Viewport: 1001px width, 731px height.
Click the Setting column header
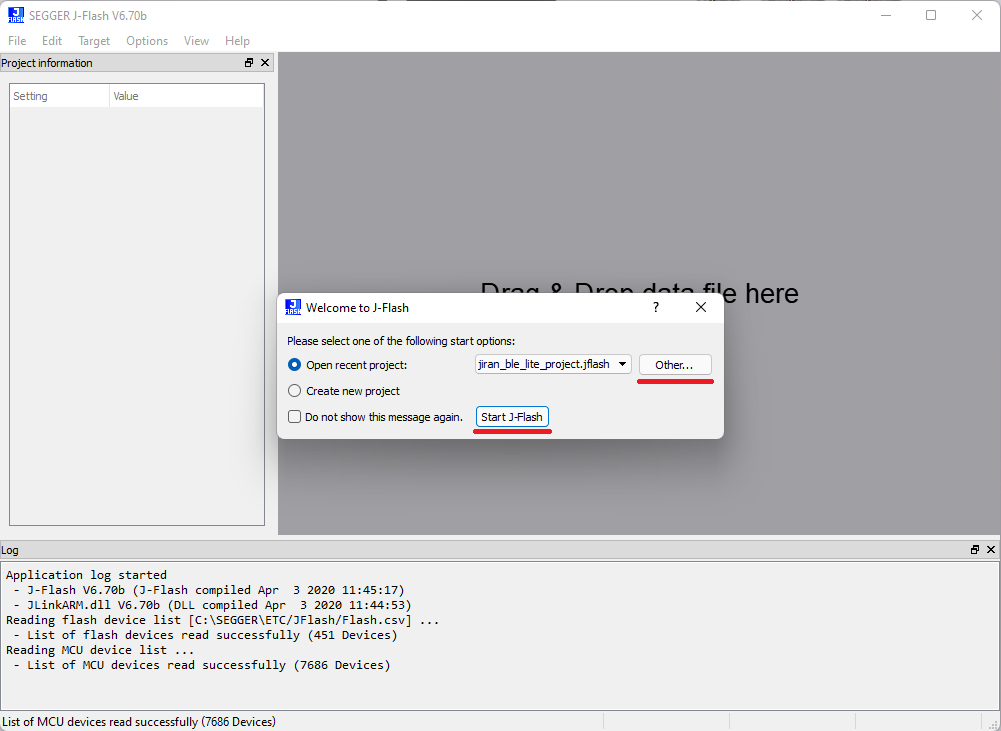pyautogui.click(x=60, y=96)
